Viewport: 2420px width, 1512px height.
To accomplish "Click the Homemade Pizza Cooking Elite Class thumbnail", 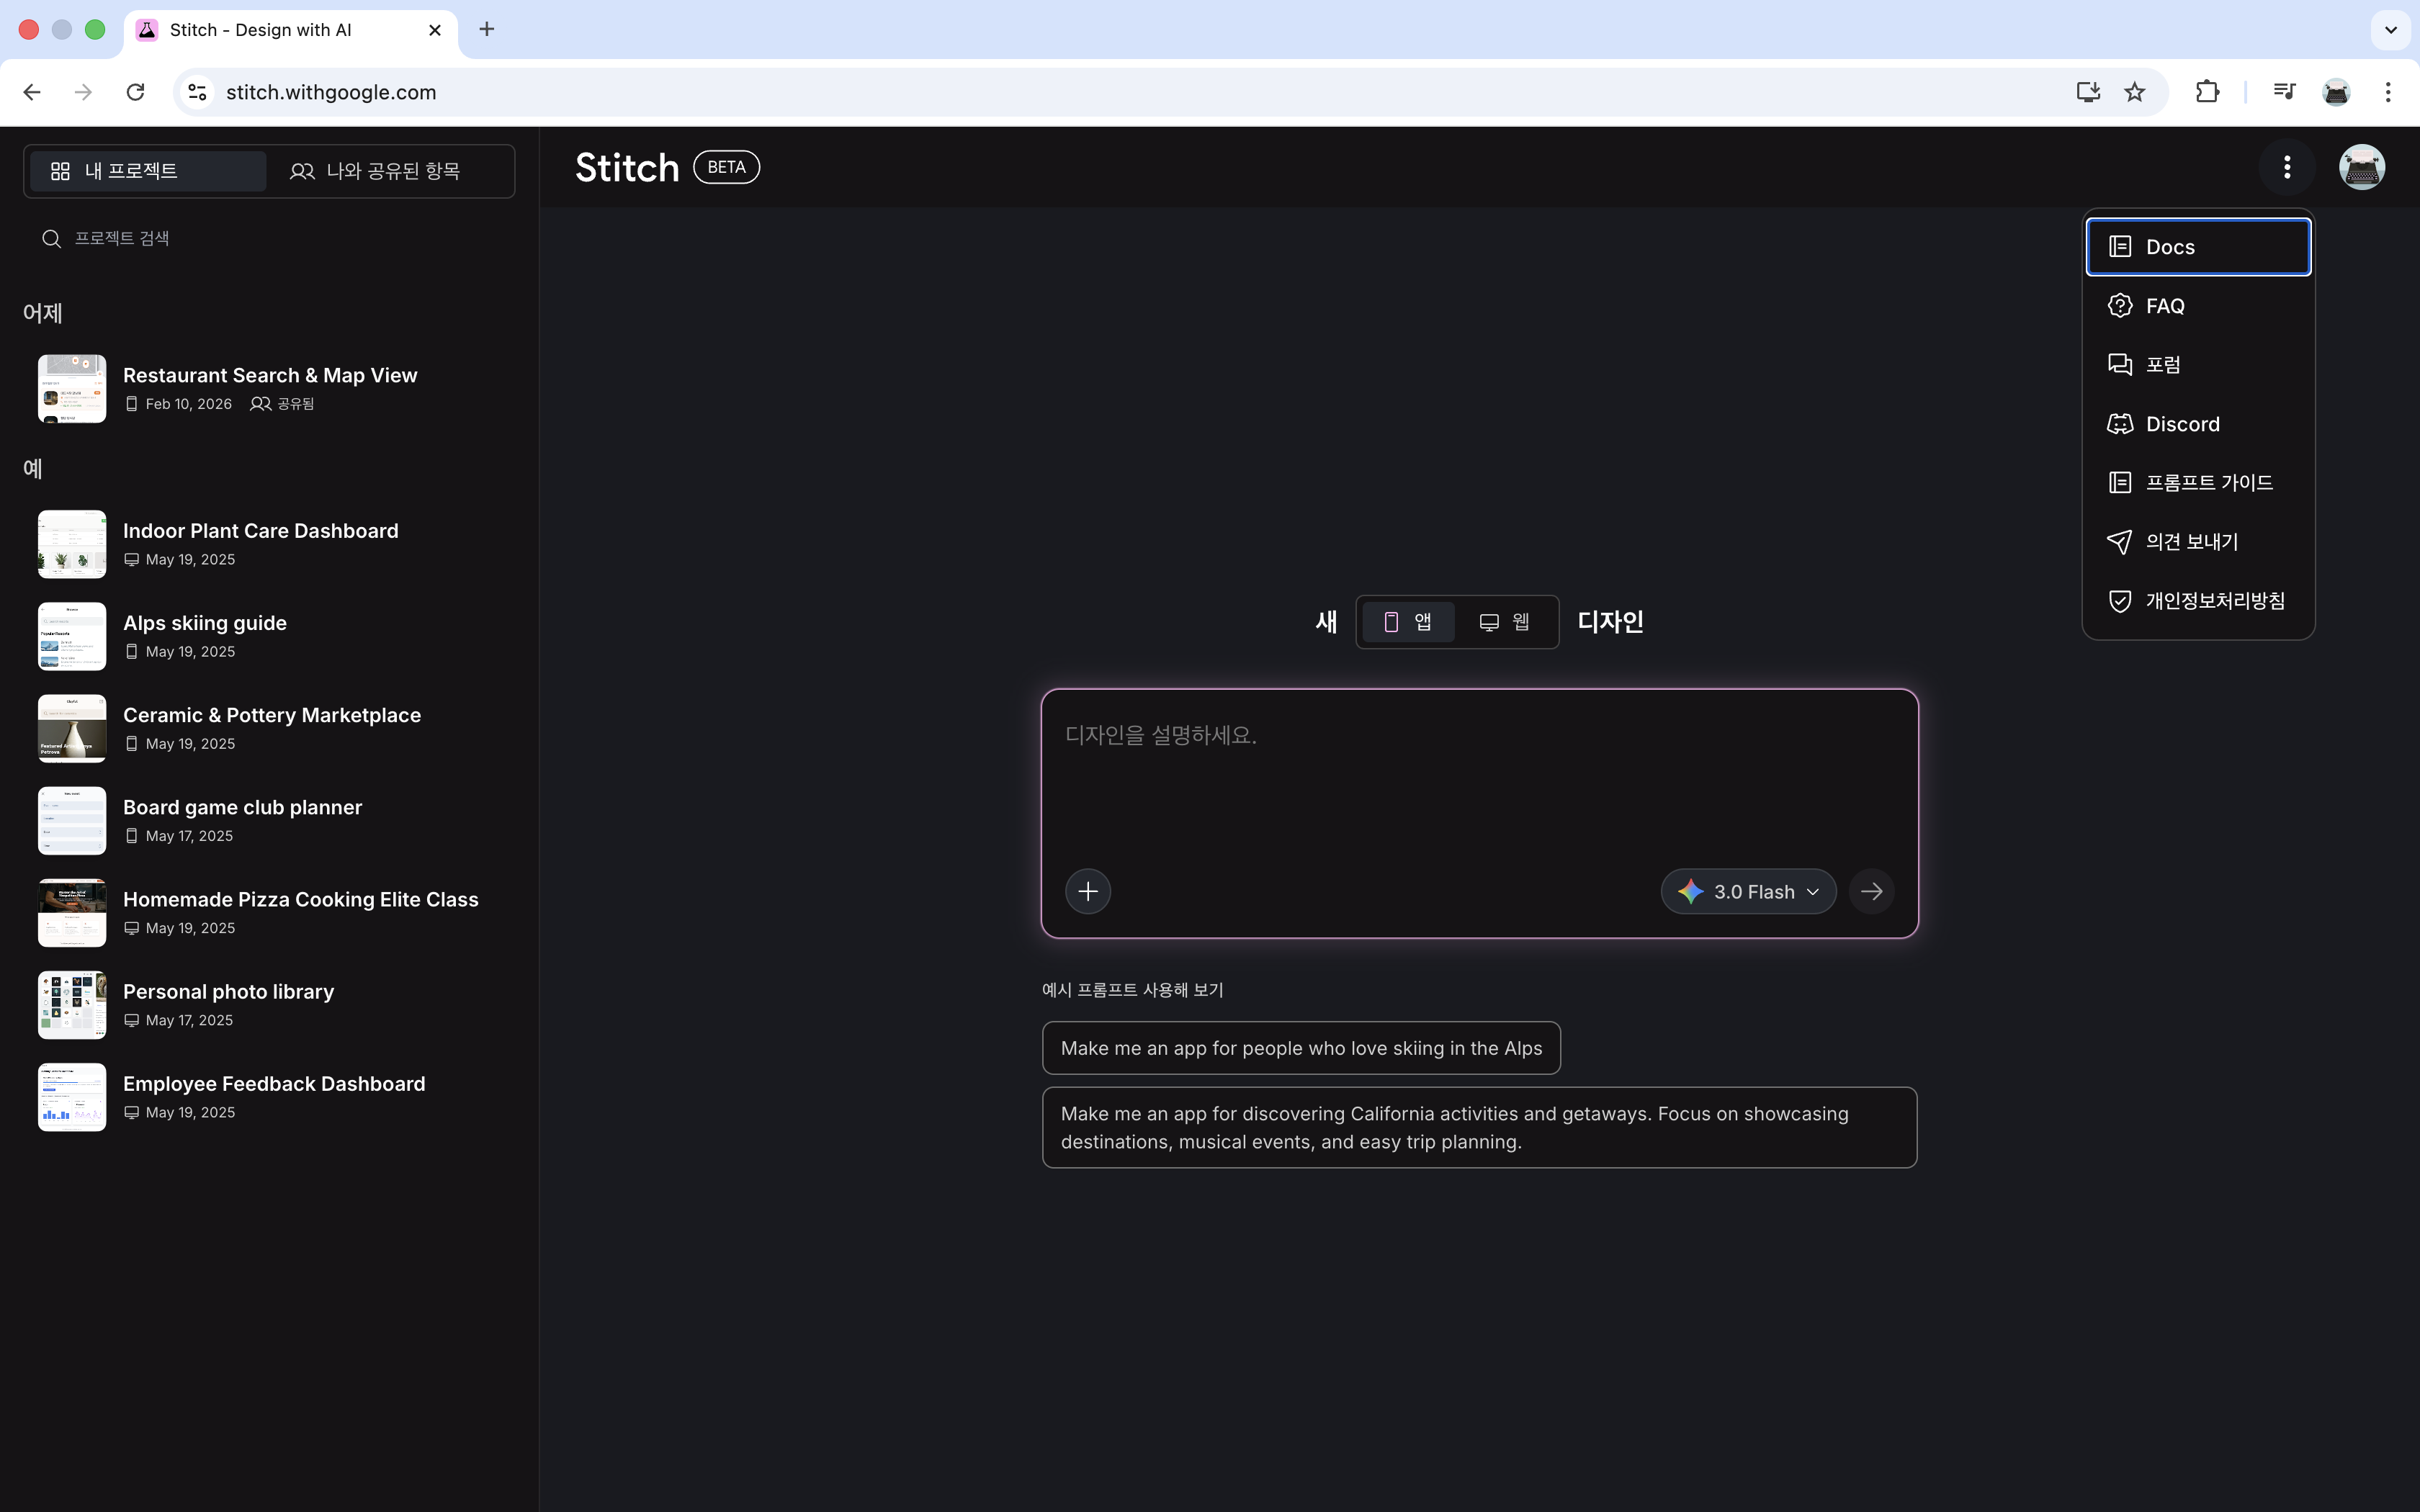I will pyautogui.click(x=72, y=912).
